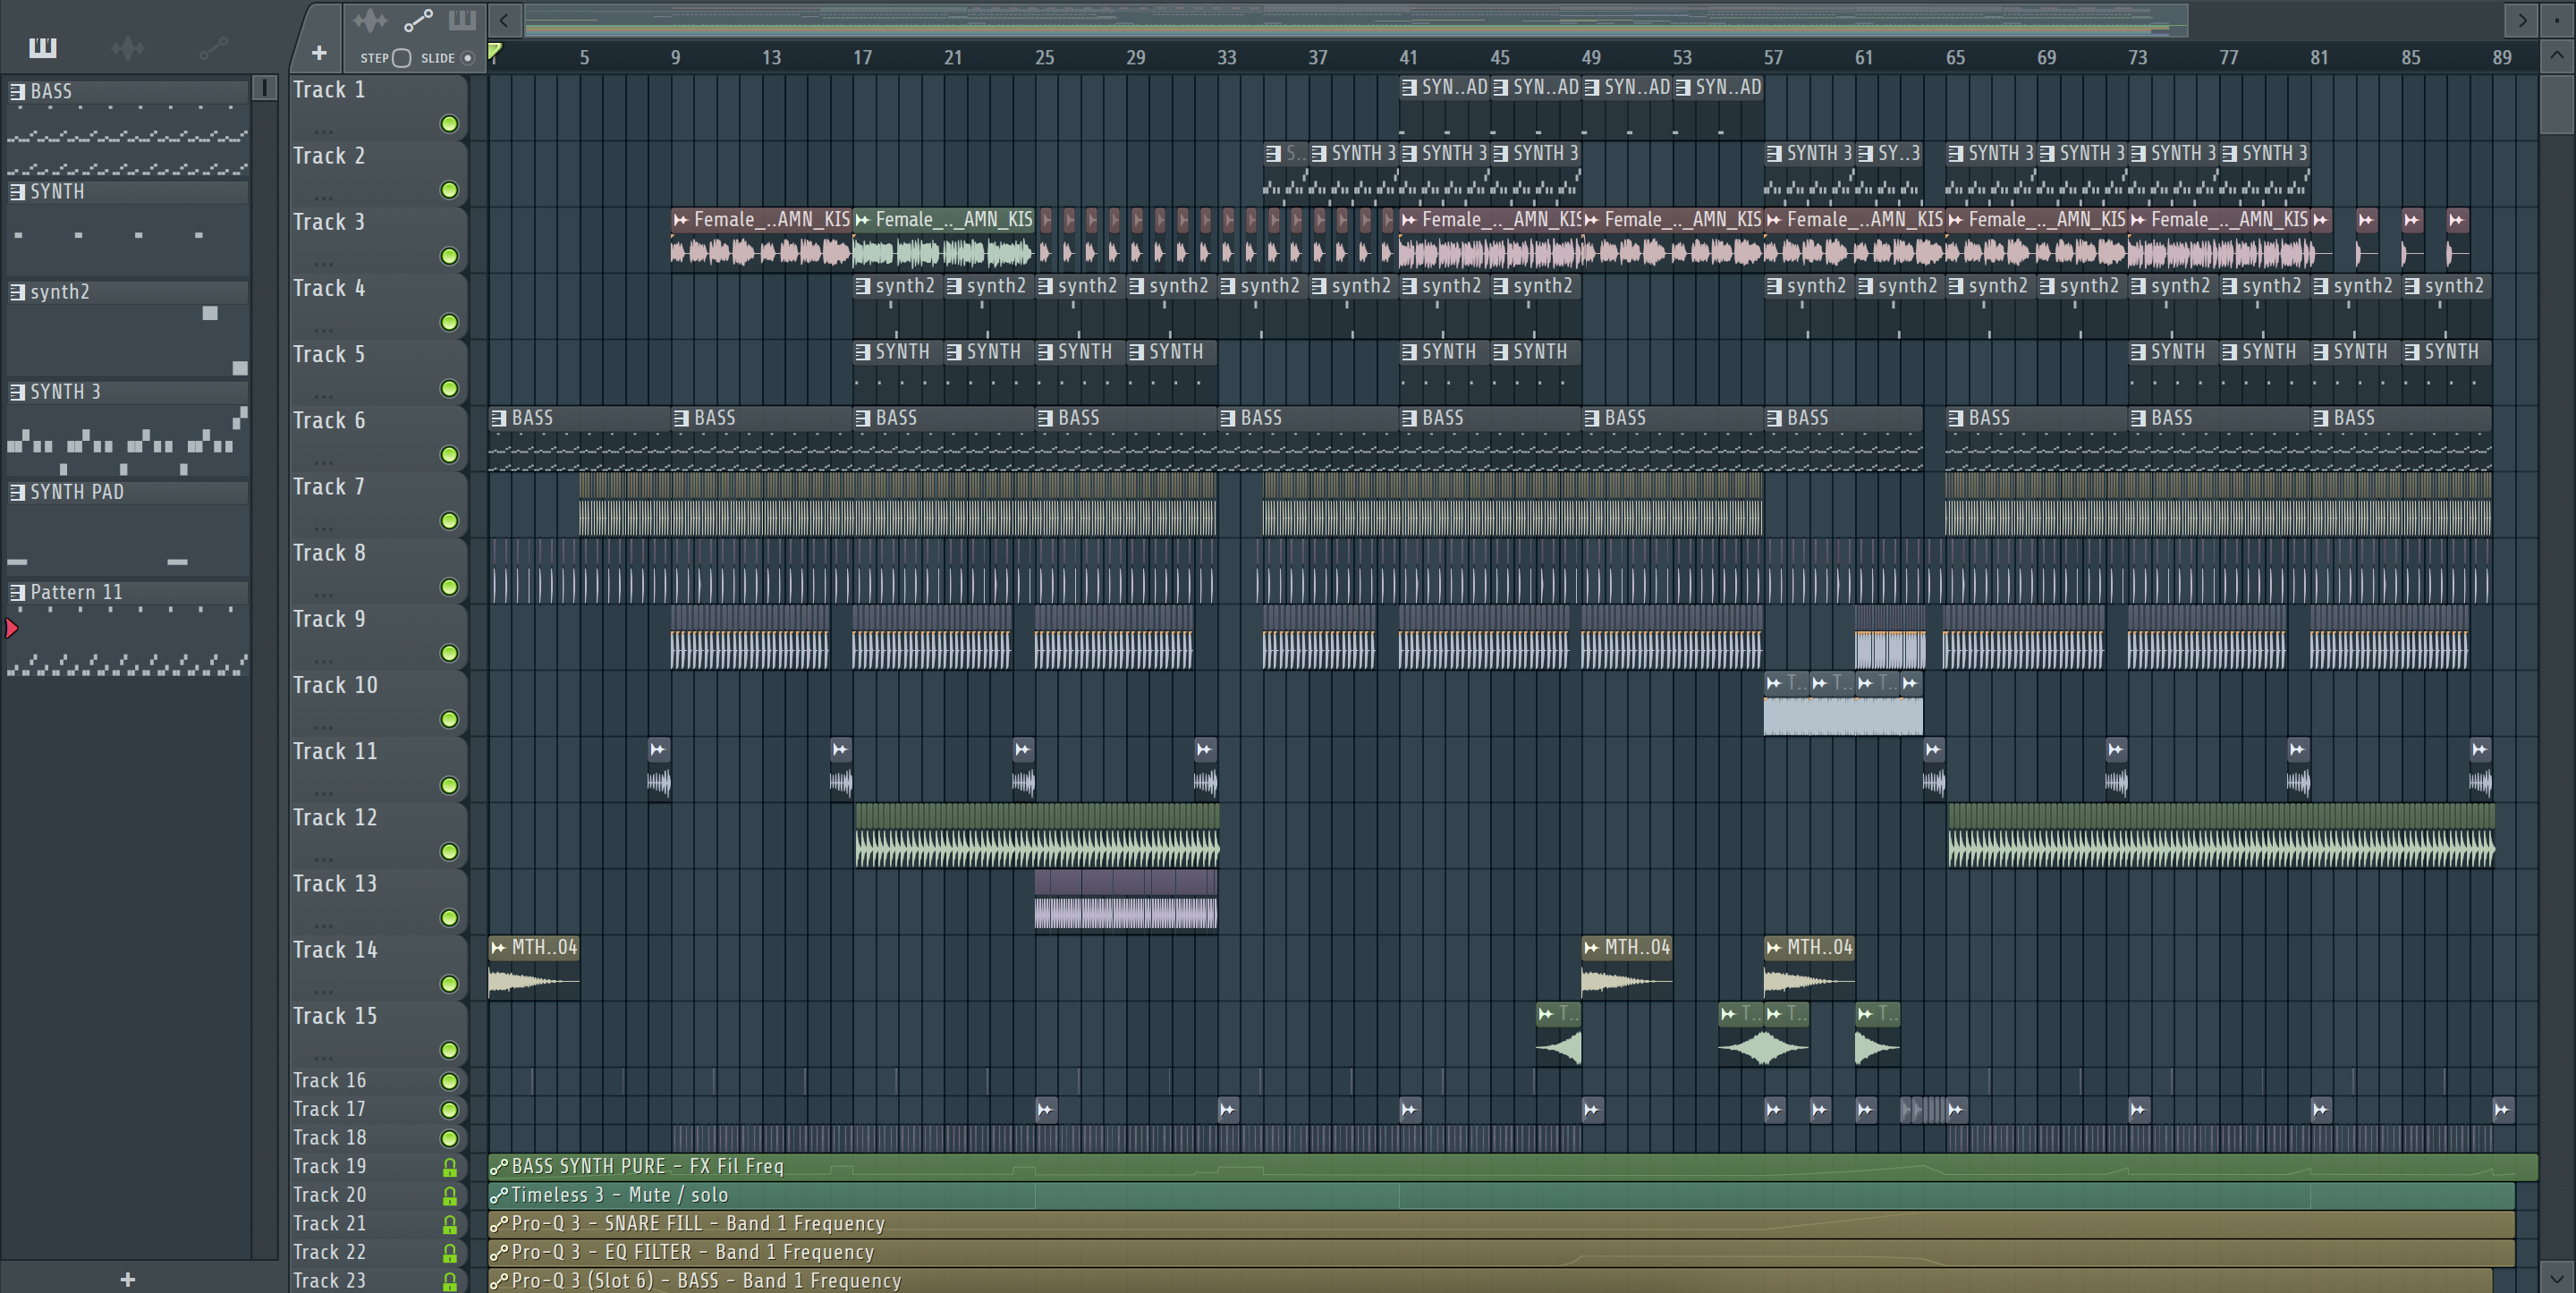Switch picker panel to patterns piano tab

42,47
